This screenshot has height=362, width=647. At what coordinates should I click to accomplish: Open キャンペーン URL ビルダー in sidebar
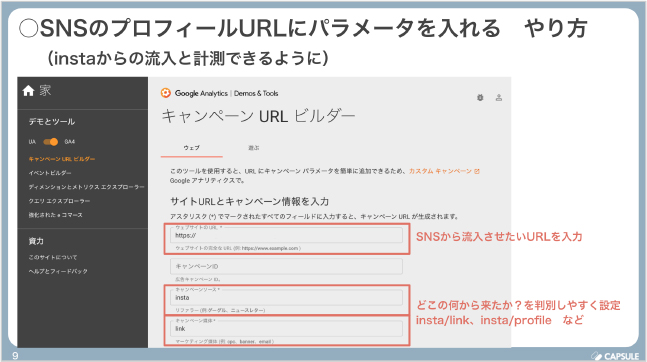coord(61,159)
